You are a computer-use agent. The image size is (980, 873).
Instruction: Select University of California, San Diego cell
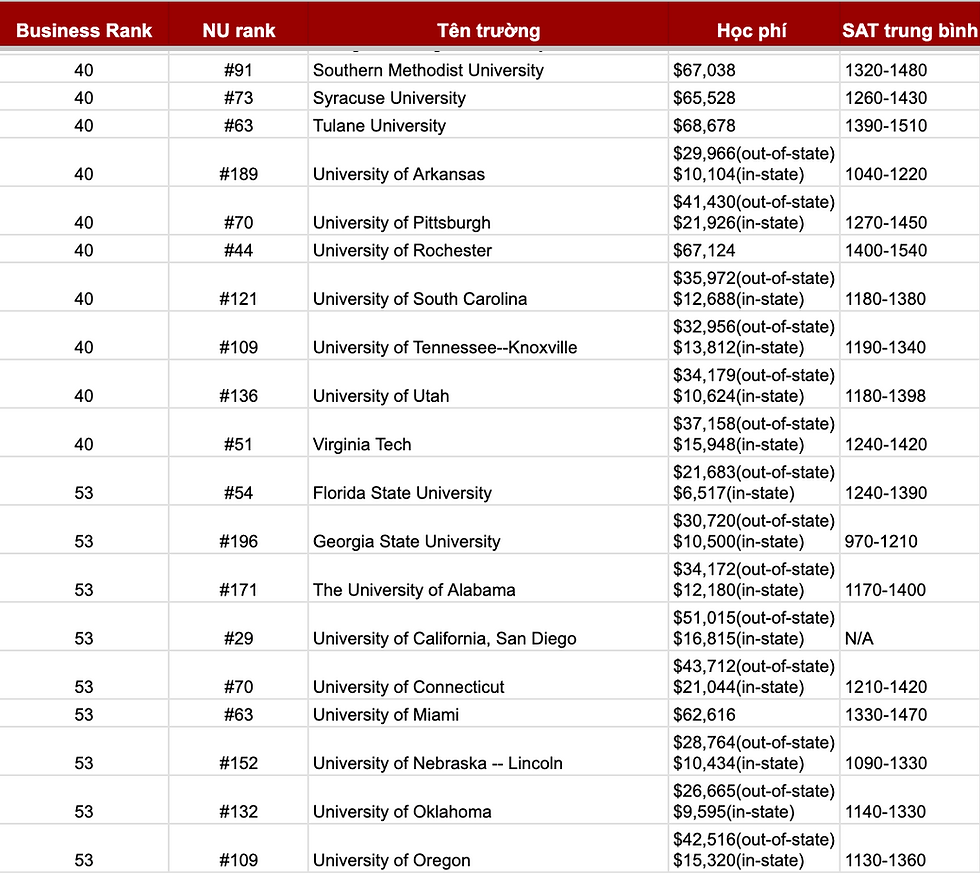[488, 627]
